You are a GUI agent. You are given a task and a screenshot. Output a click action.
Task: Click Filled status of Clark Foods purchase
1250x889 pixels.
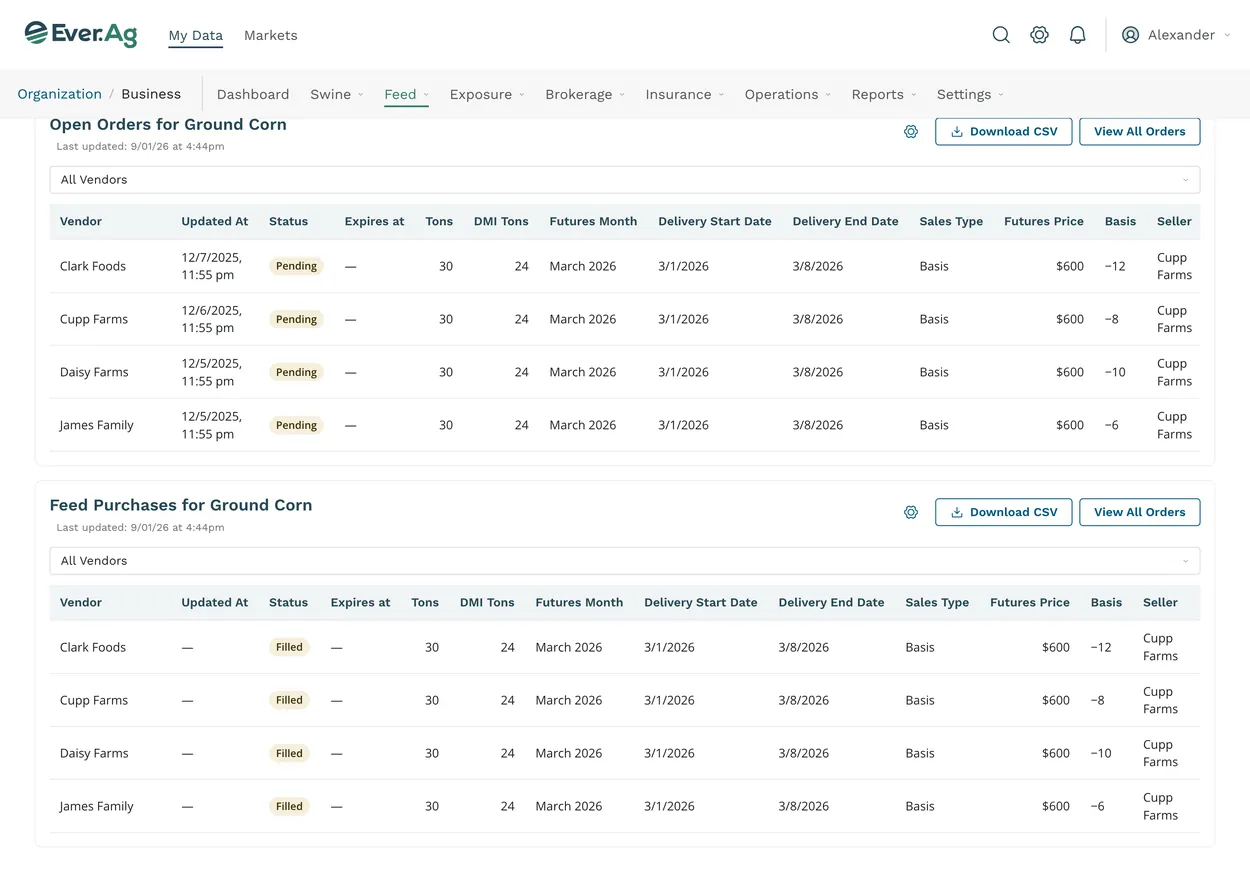pos(289,647)
